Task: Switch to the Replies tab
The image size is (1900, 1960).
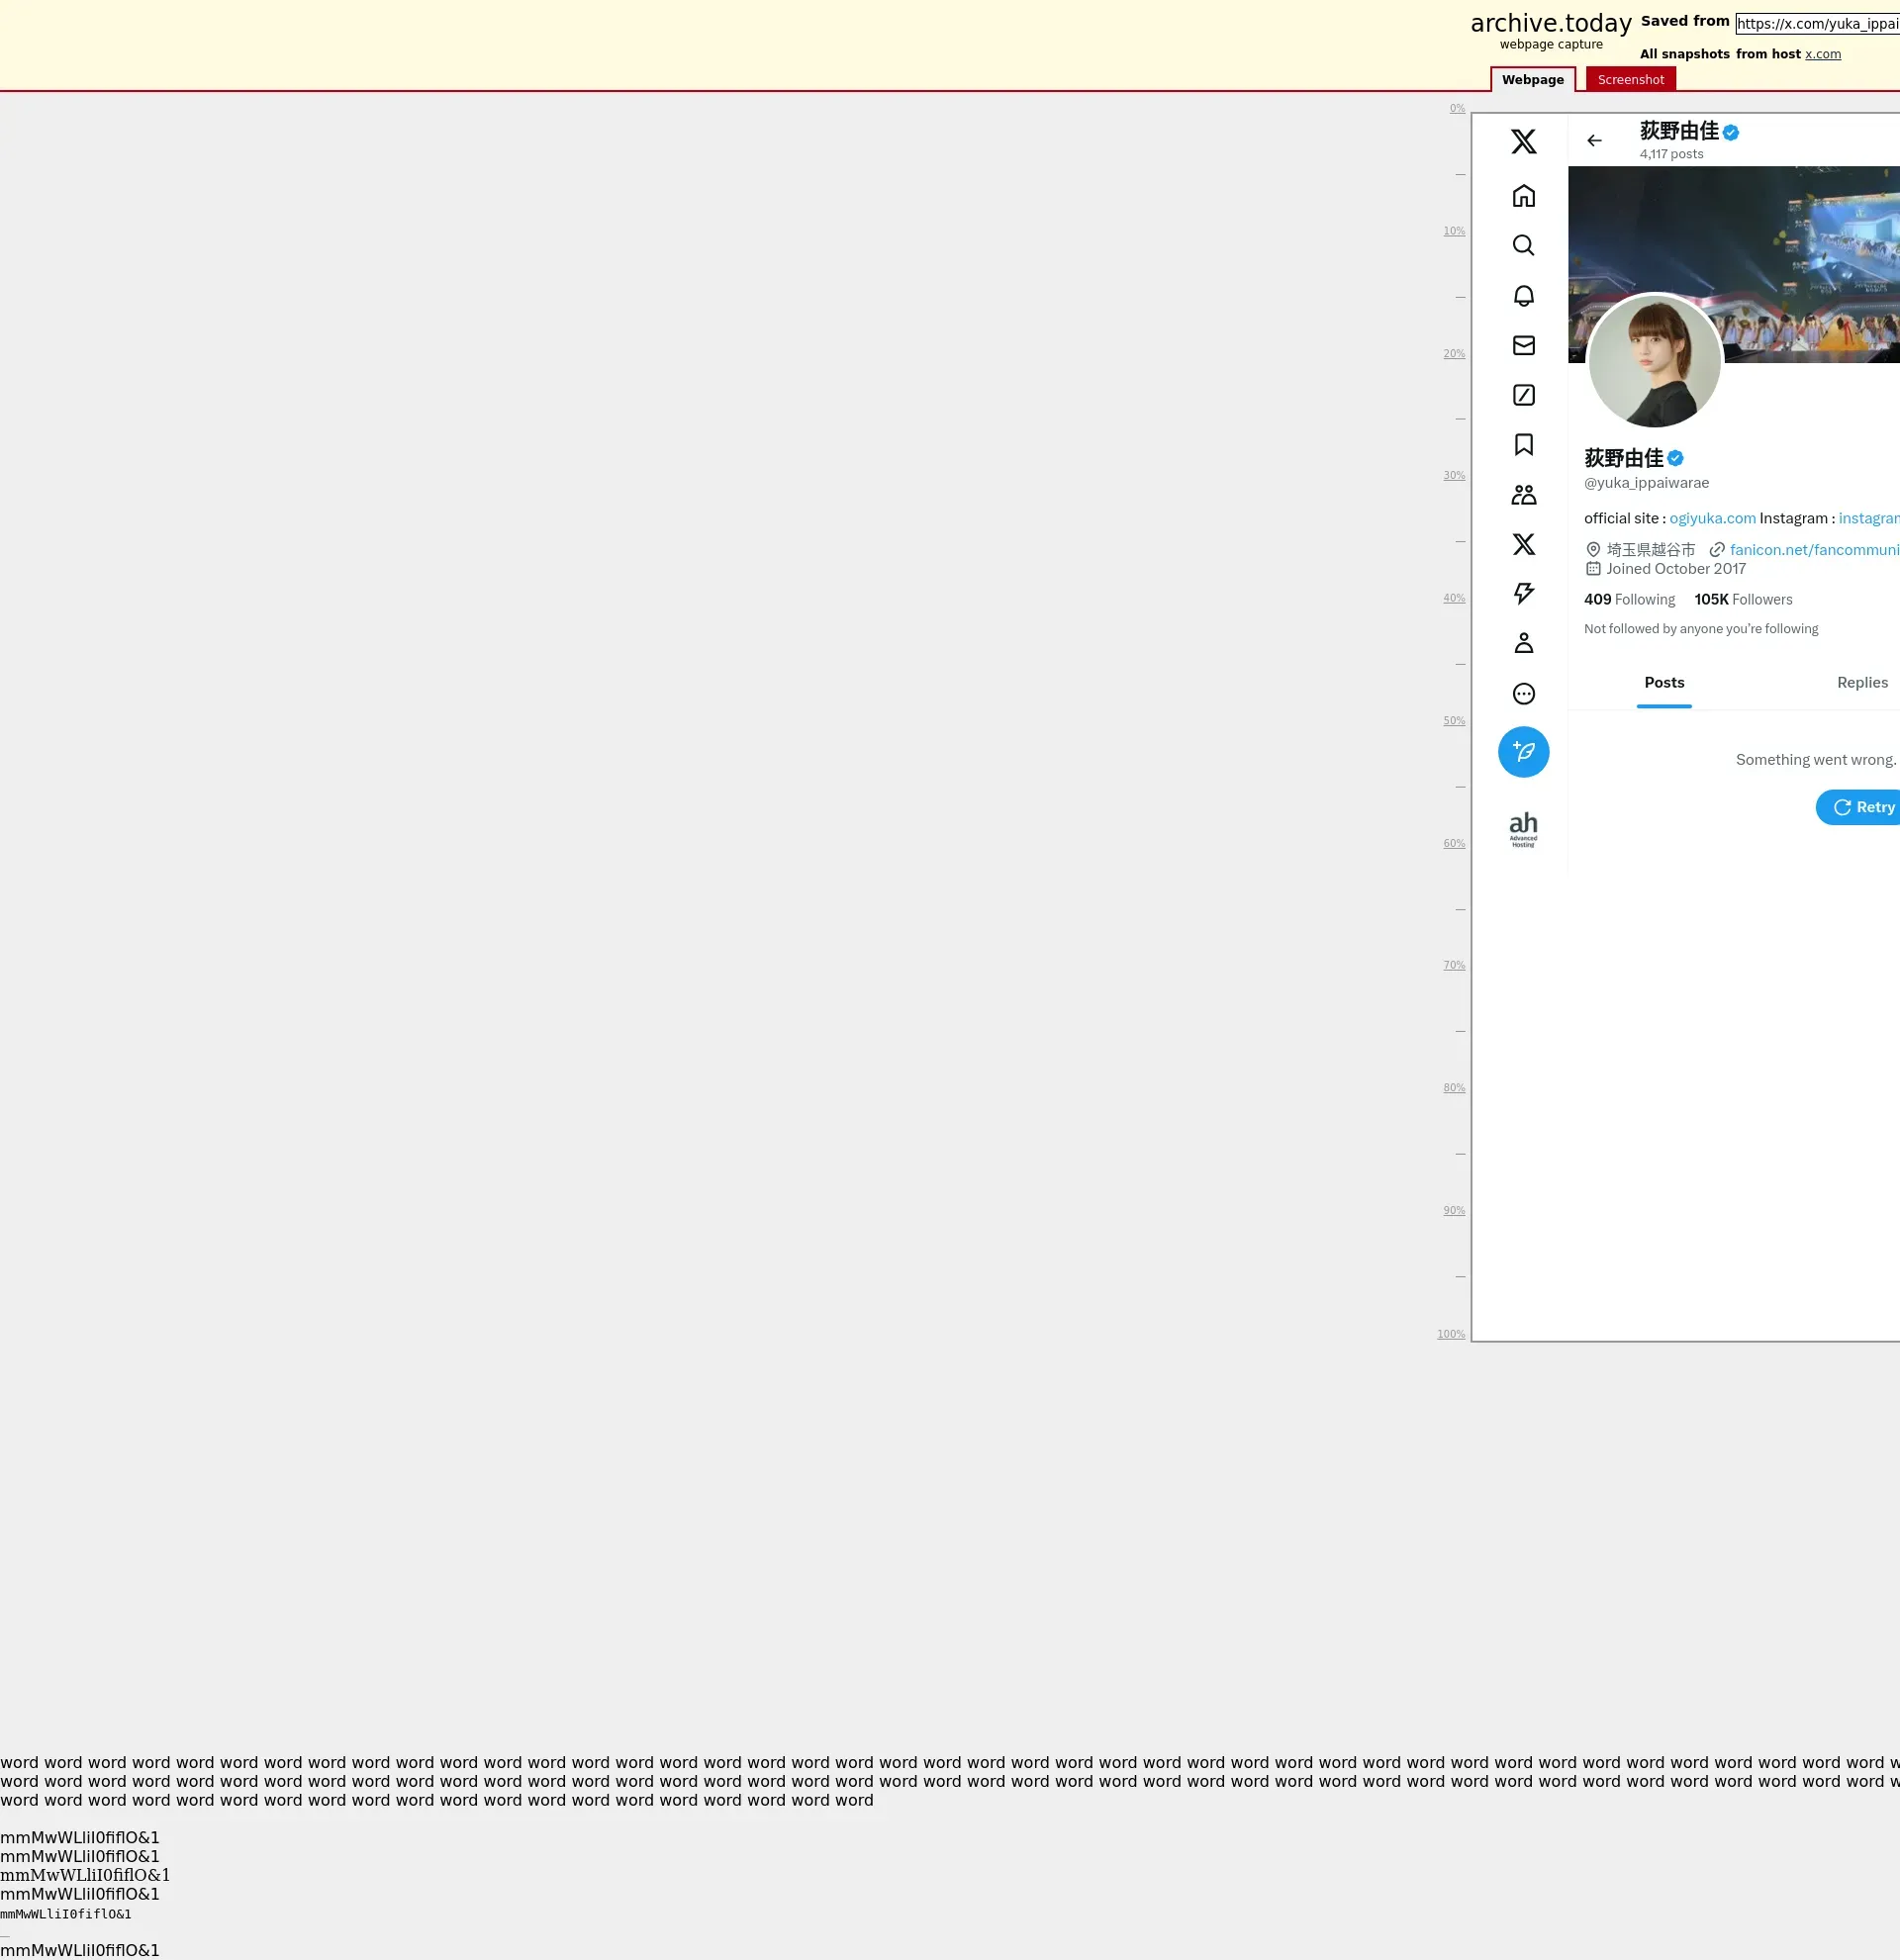Action: point(1861,682)
